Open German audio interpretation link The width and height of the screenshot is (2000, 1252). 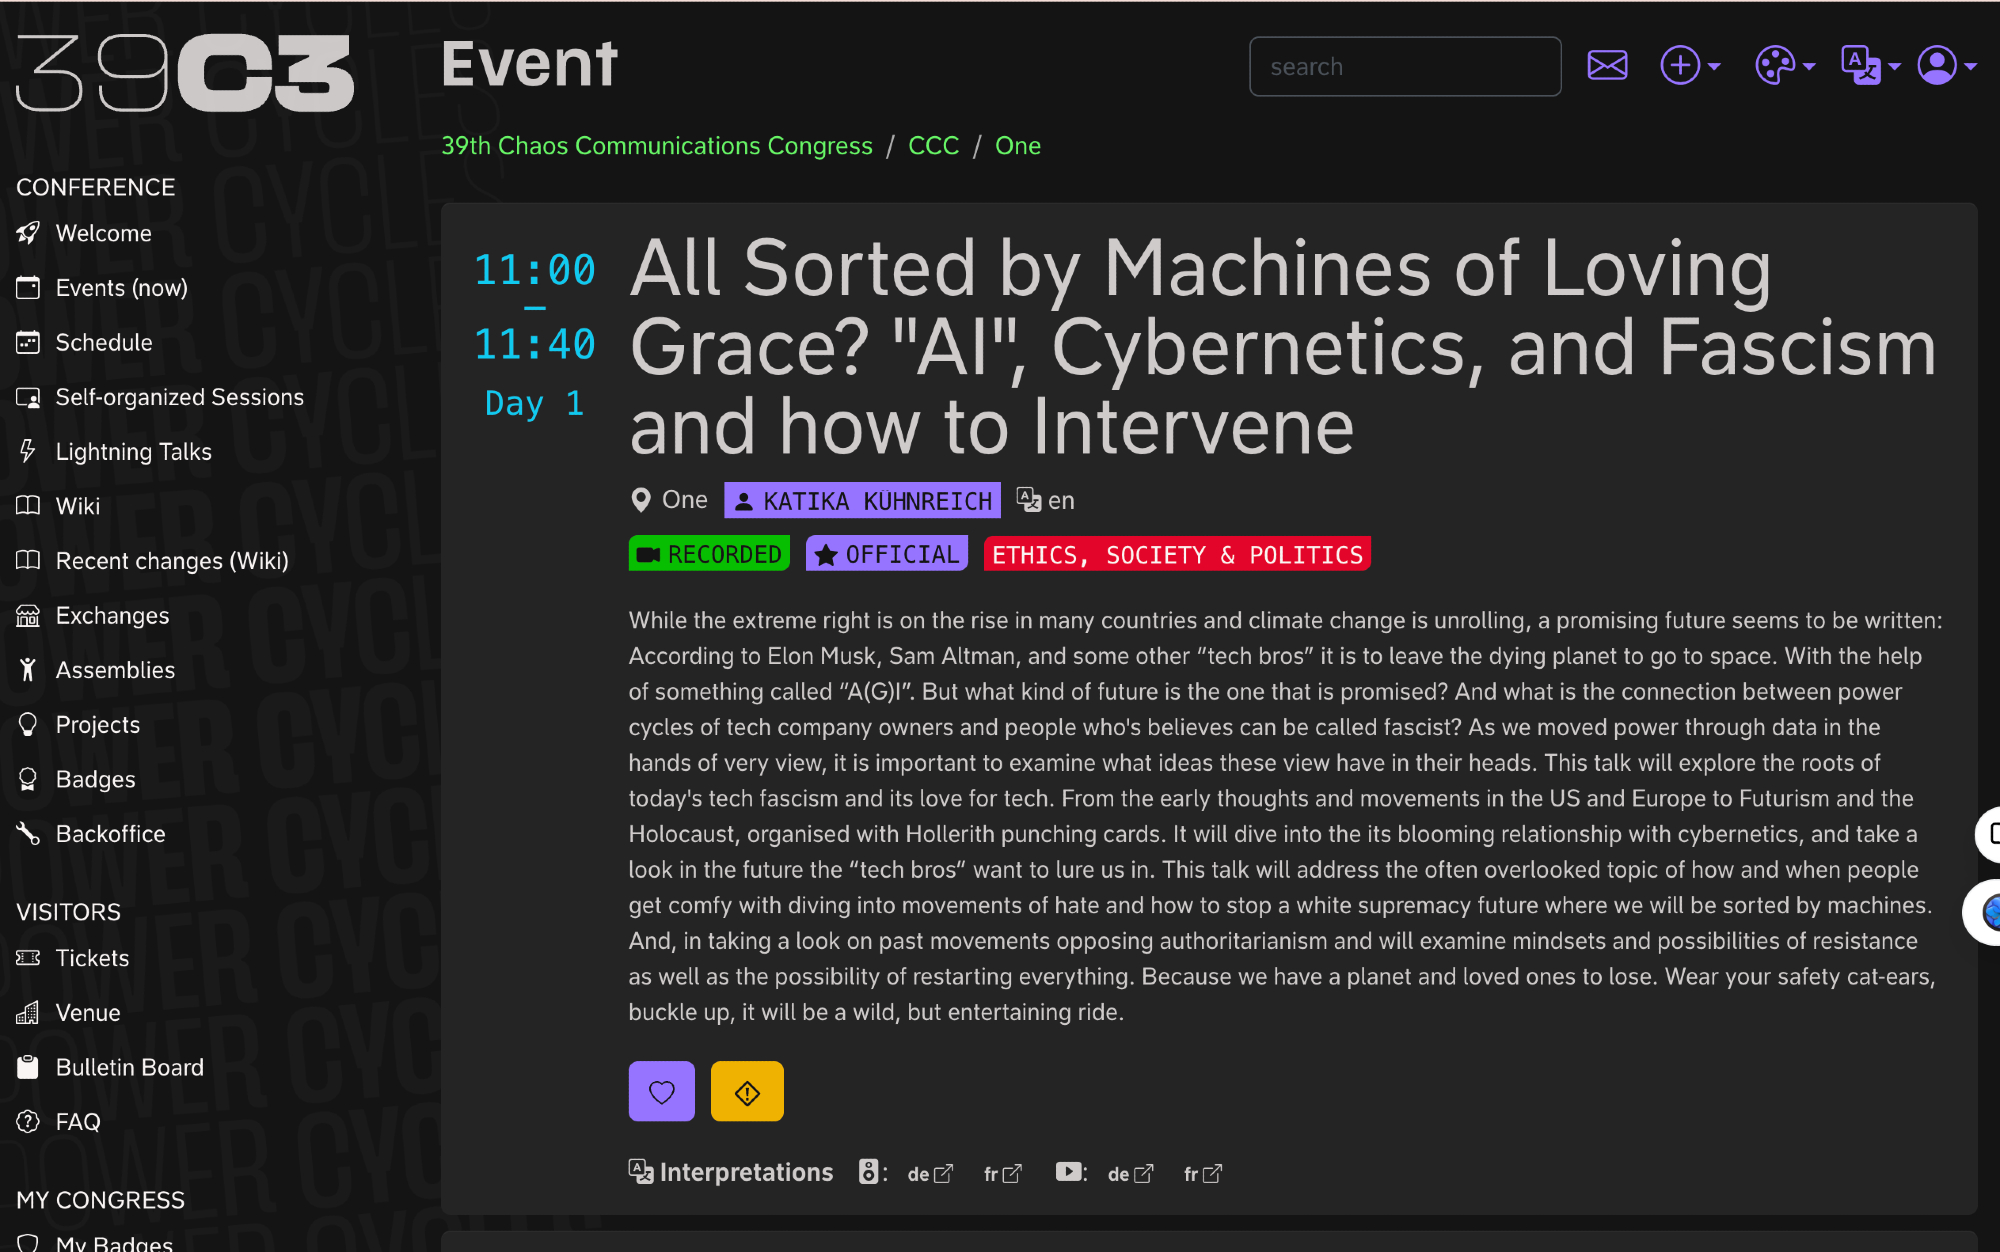pos(929,1174)
